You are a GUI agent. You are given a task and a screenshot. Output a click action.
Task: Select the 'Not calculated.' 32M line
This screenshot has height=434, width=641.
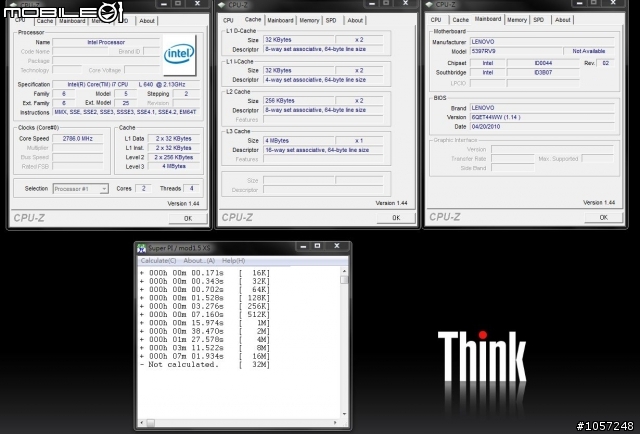(205, 365)
